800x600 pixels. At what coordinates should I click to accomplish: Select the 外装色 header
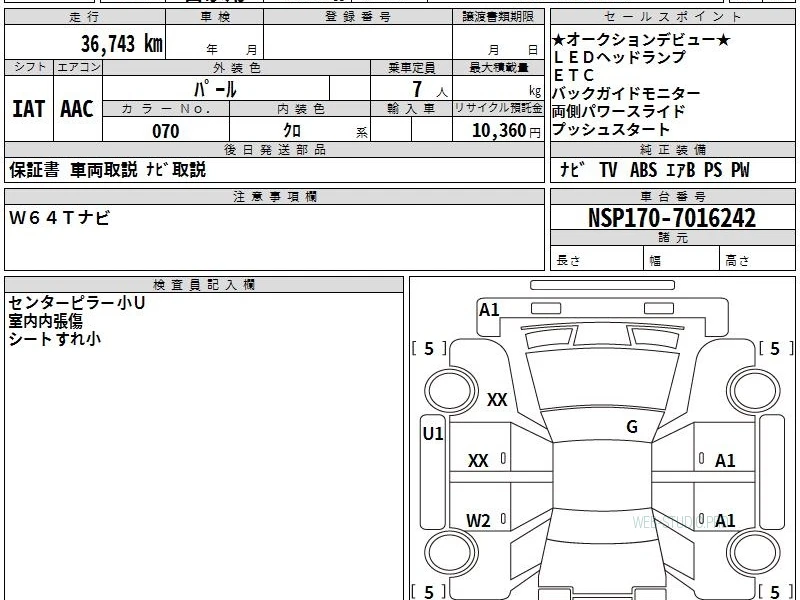(x=237, y=67)
